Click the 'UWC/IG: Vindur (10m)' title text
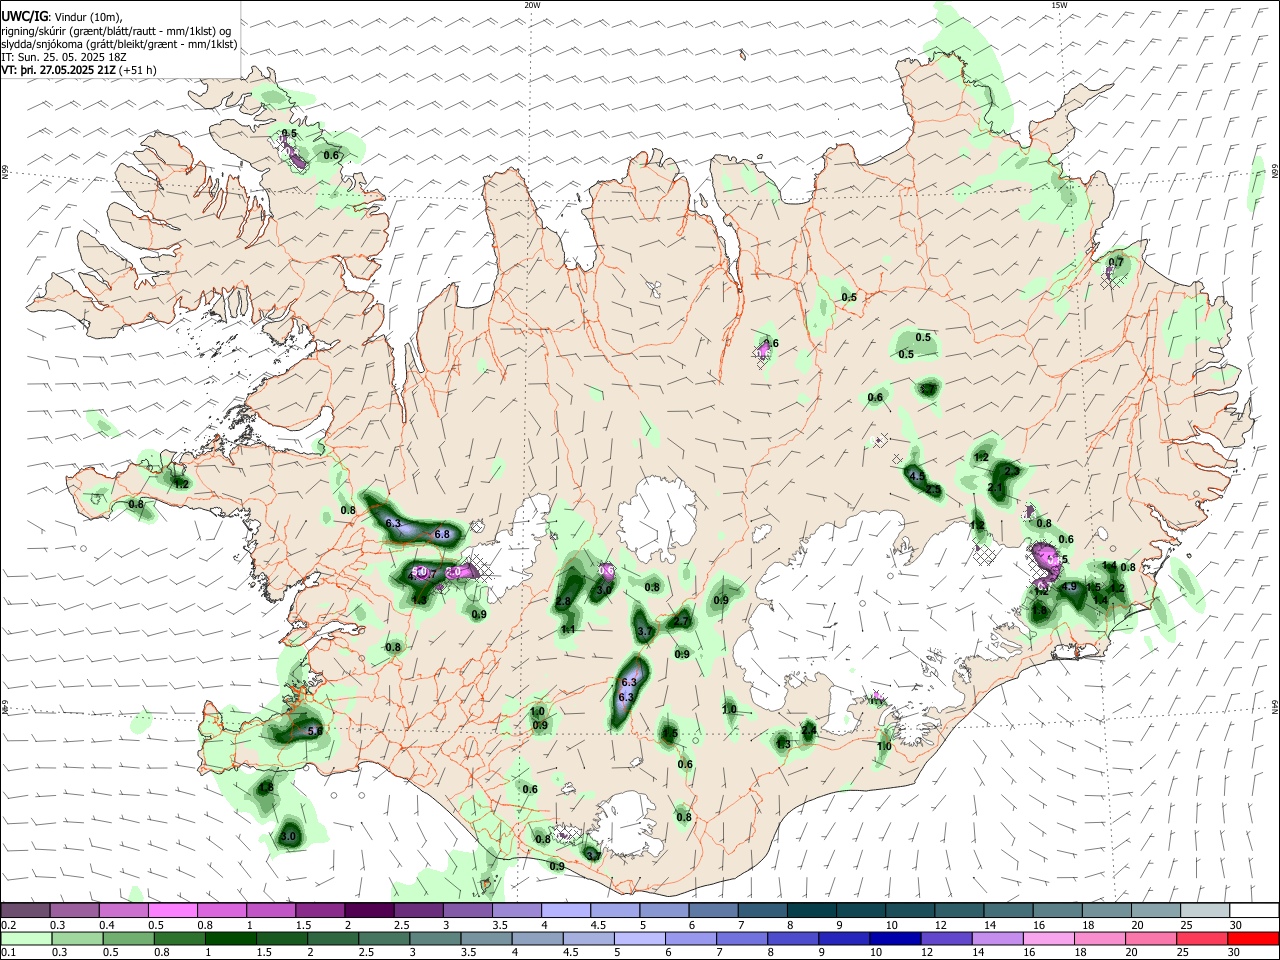This screenshot has width=1280, height=960. [x=62, y=17]
